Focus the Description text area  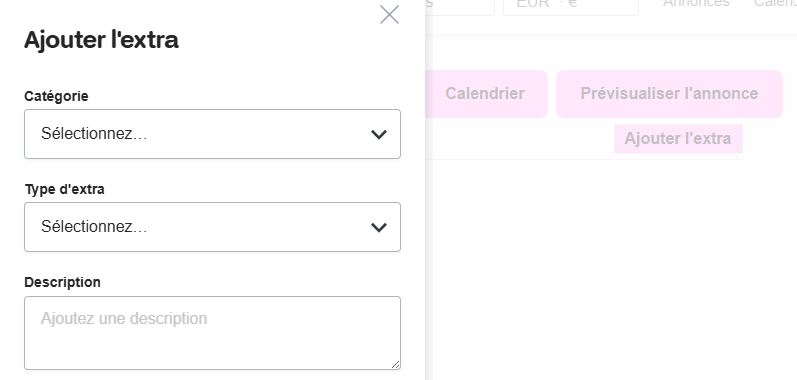click(212, 333)
